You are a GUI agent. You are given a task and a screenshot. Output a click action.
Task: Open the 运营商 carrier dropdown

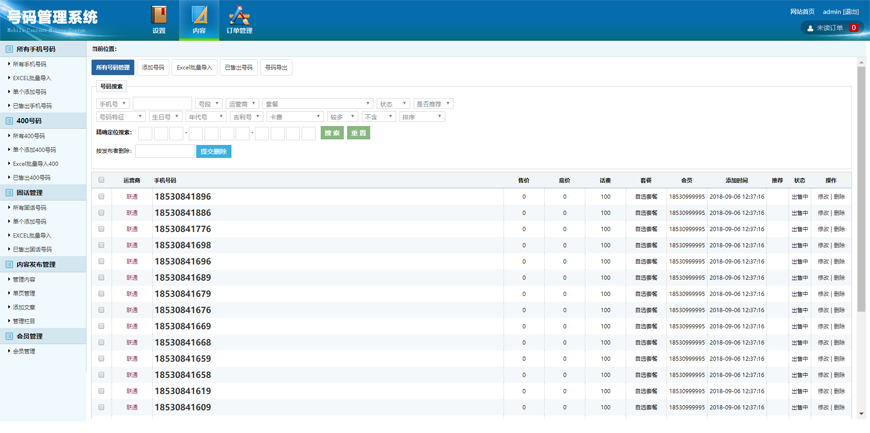tap(242, 104)
